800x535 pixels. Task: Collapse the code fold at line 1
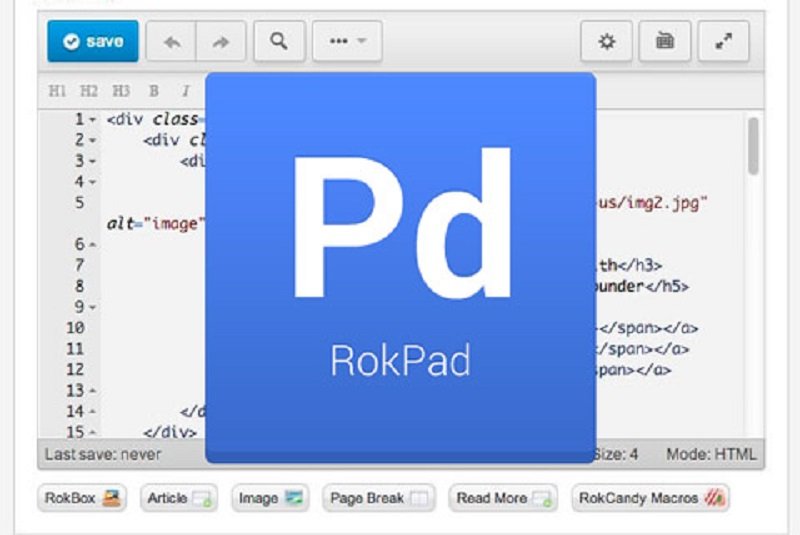[92, 120]
